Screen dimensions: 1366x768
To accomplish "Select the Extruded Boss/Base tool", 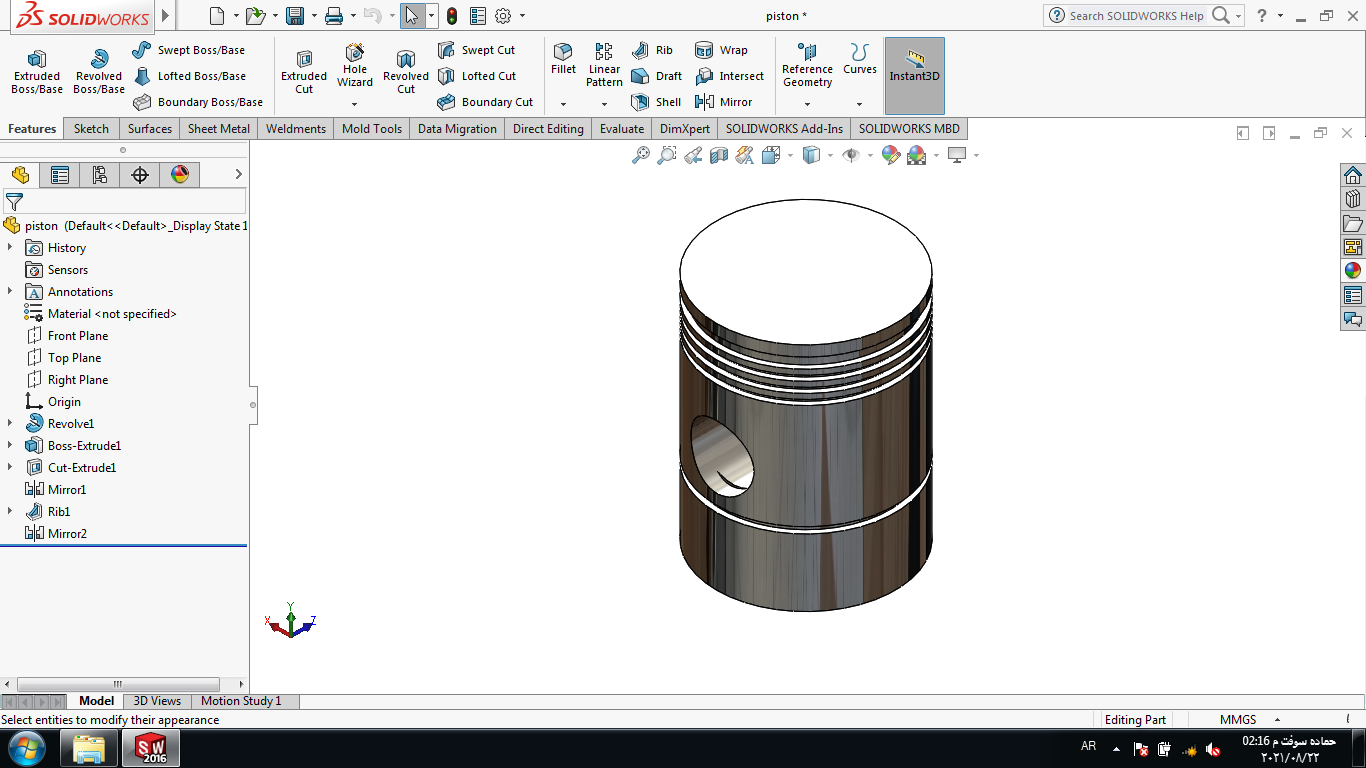I will 37,72.
